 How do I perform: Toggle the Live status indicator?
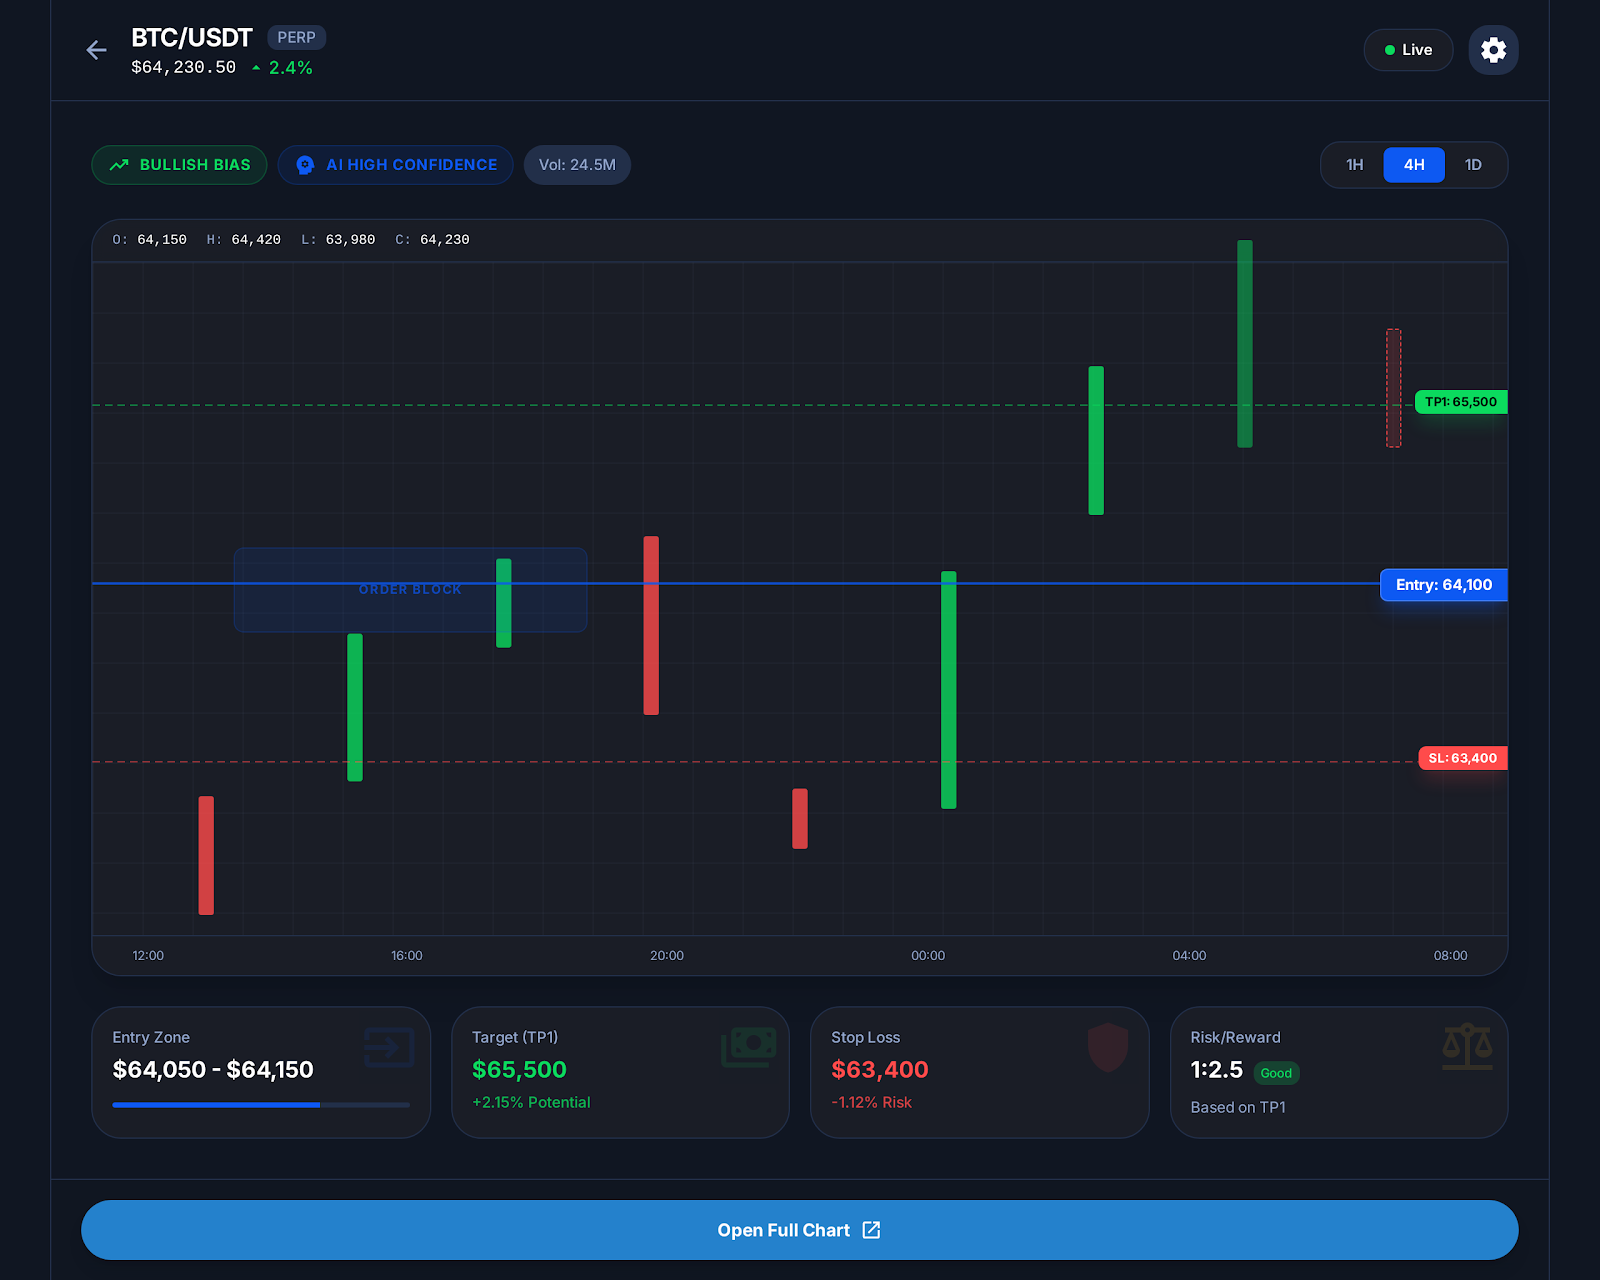coord(1408,49)
